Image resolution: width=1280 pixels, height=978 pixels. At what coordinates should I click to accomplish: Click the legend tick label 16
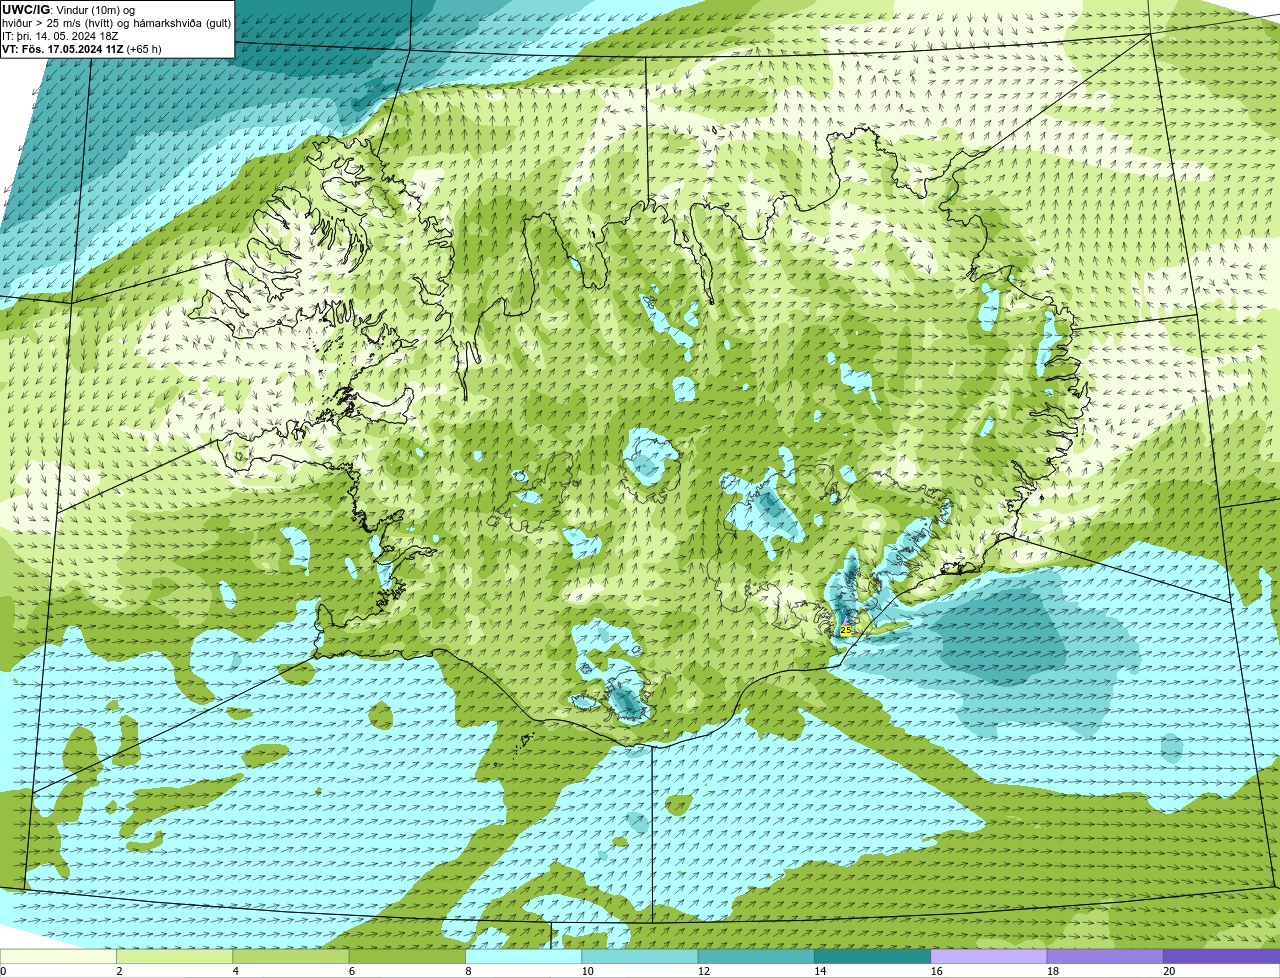pyautogui.click(x=936, y=971)
